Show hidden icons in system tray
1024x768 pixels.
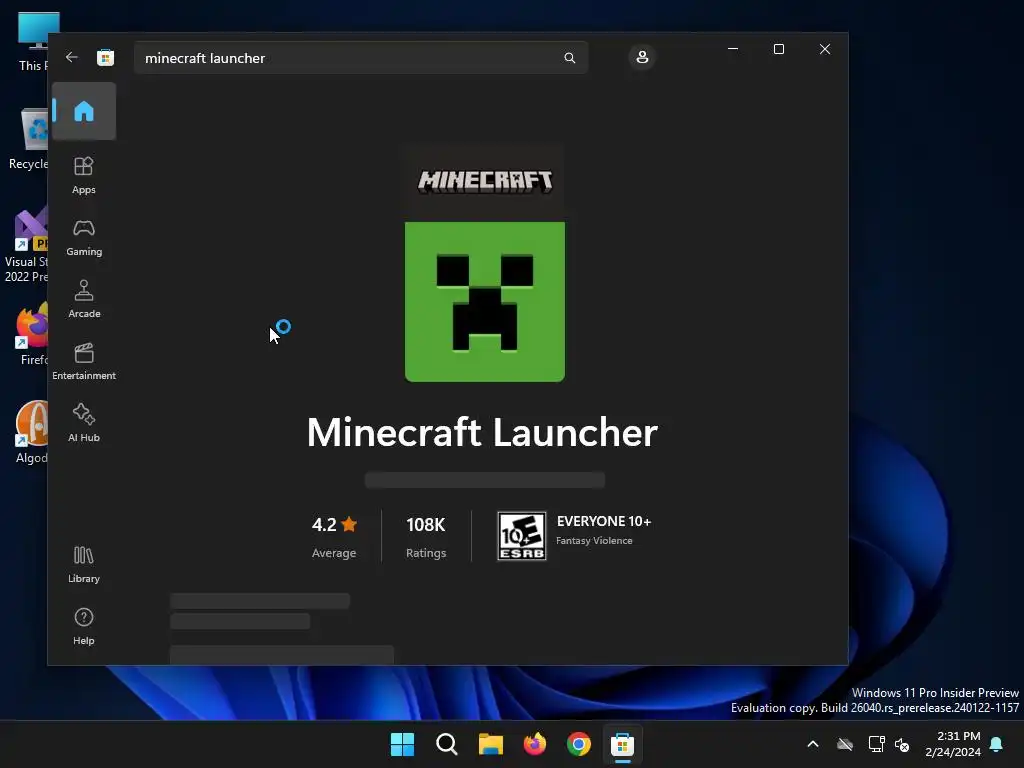[813, 744]
